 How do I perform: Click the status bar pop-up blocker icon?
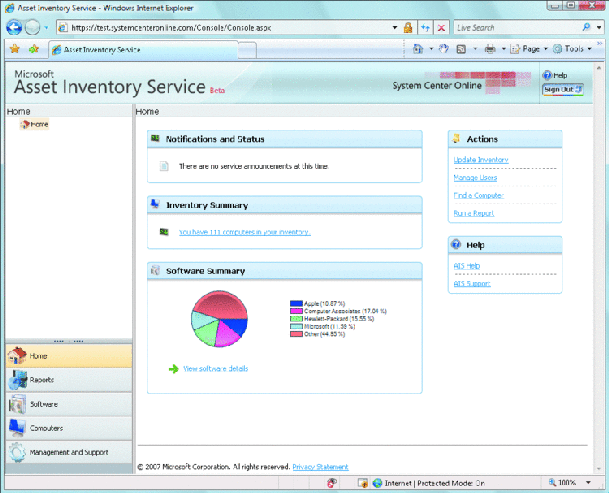(363, 483)
